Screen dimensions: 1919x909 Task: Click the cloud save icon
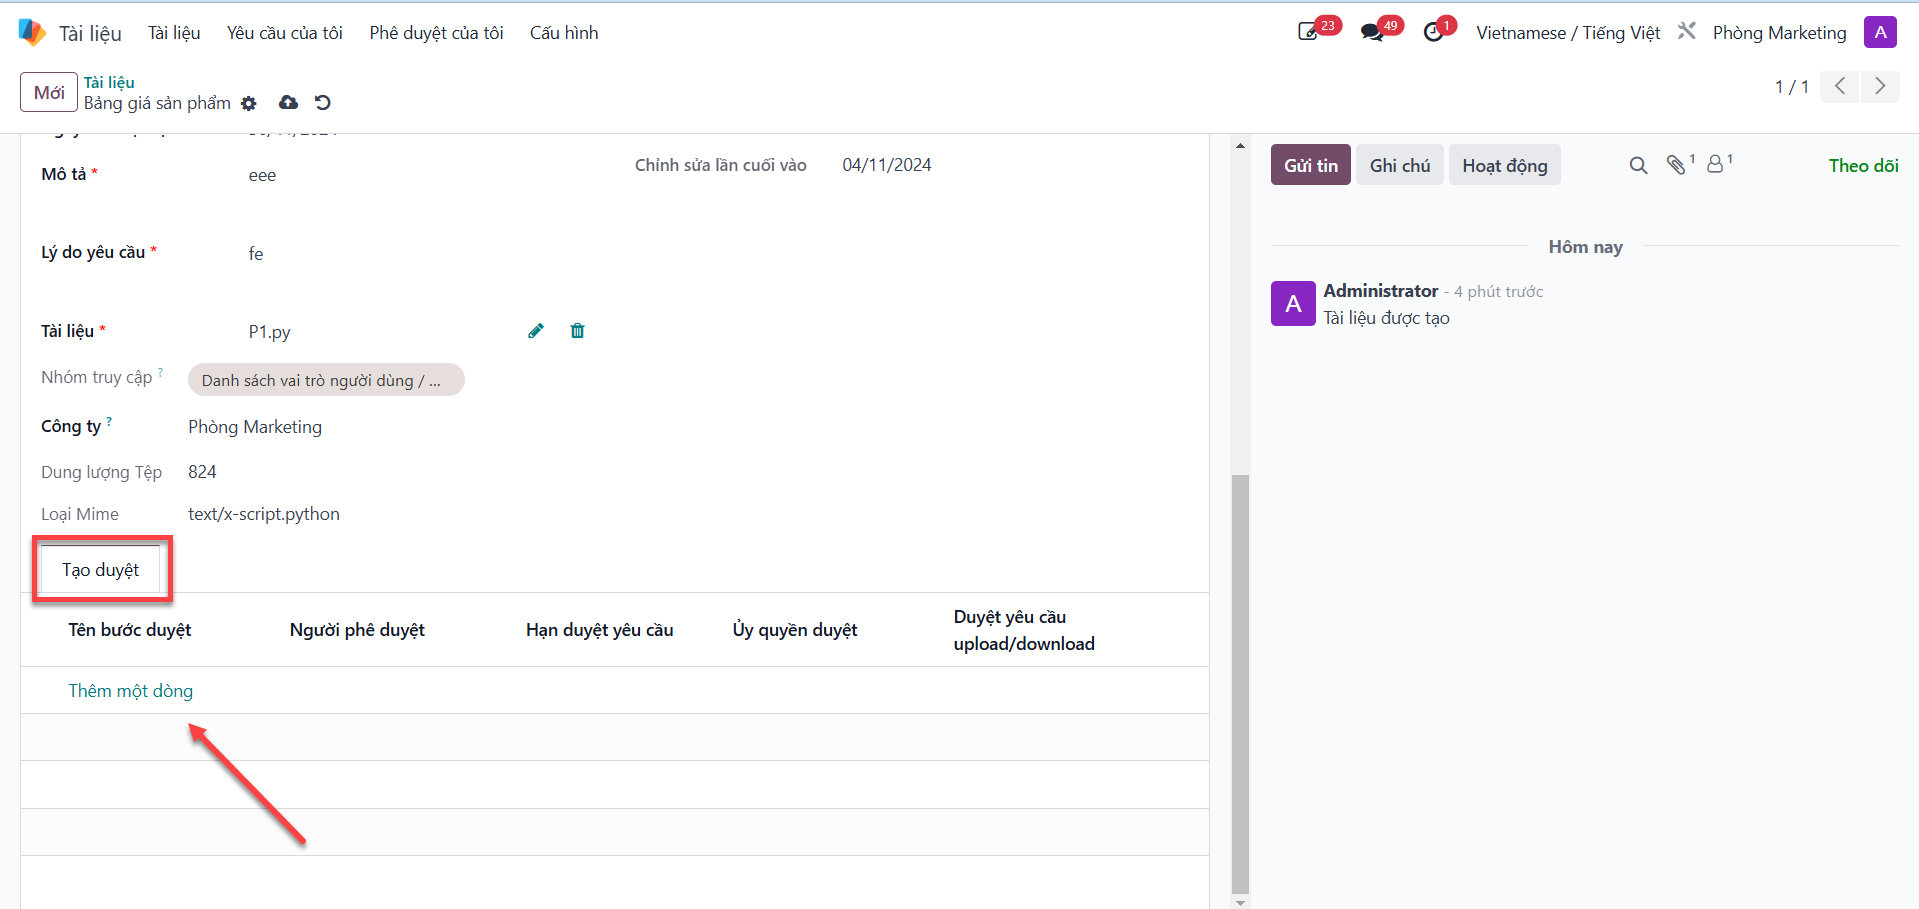point(288,102)
